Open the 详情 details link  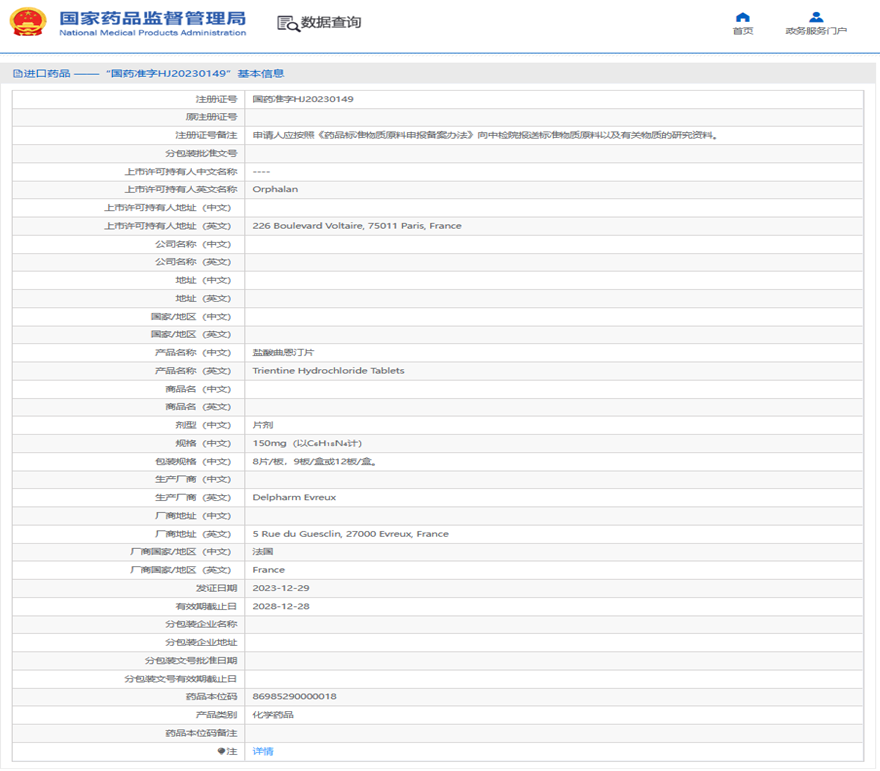pyautogui.click(x=263, y=751)
